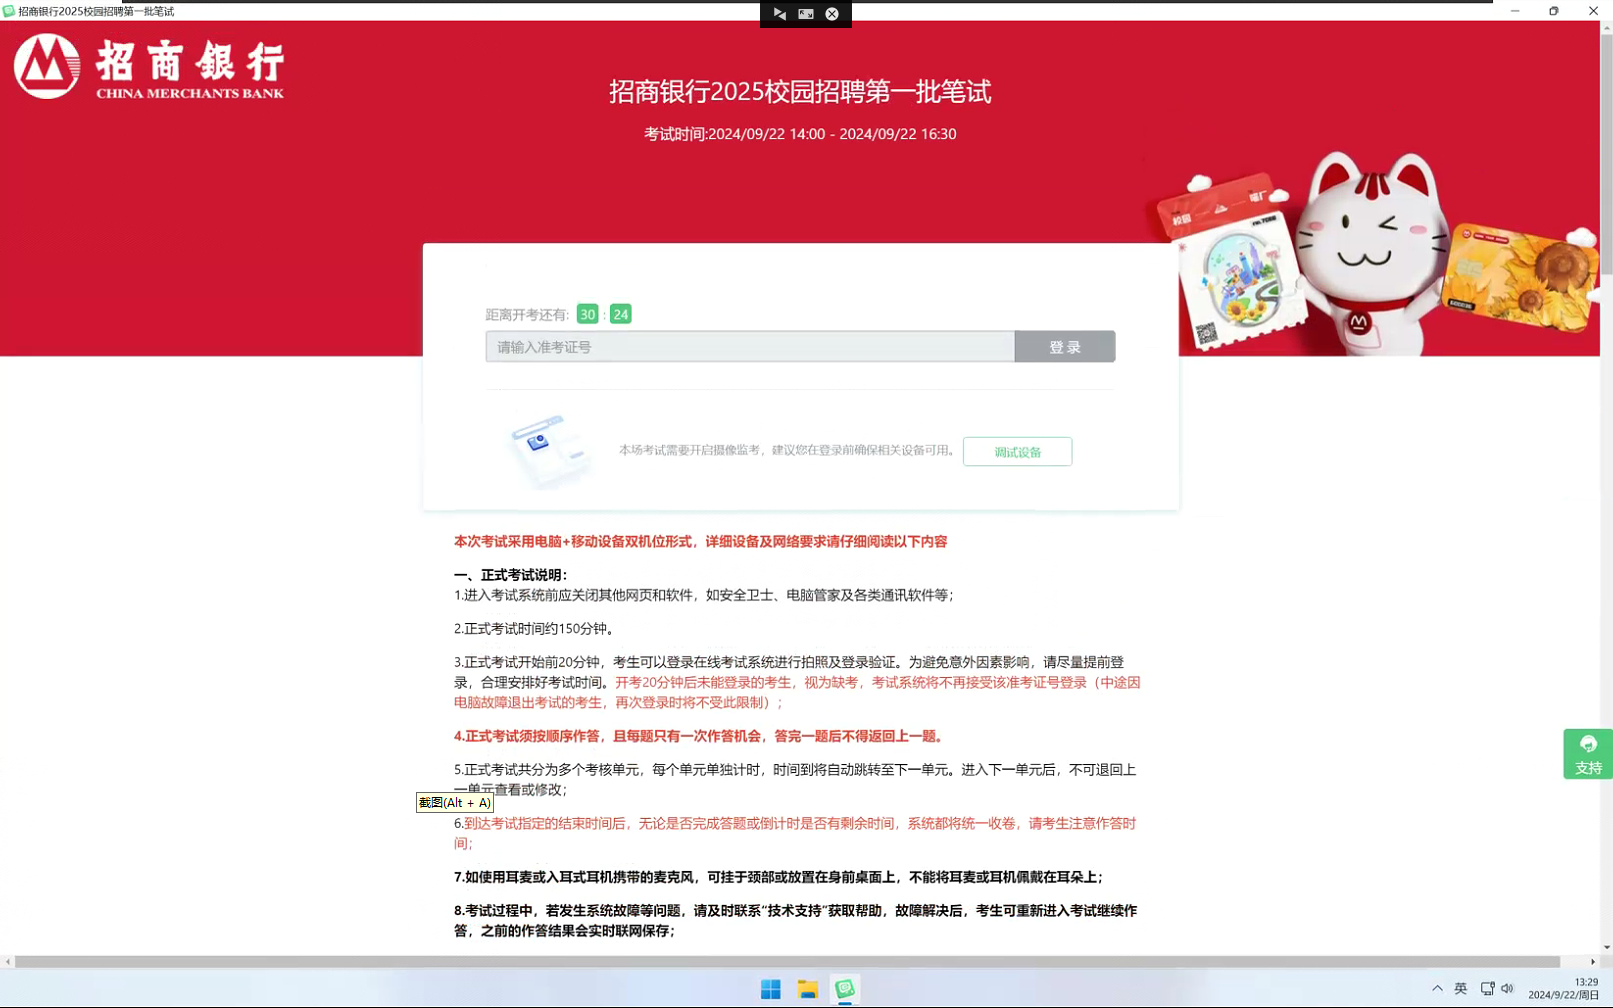Click the vertical scrollbar down arrow

coord(1606,946)
